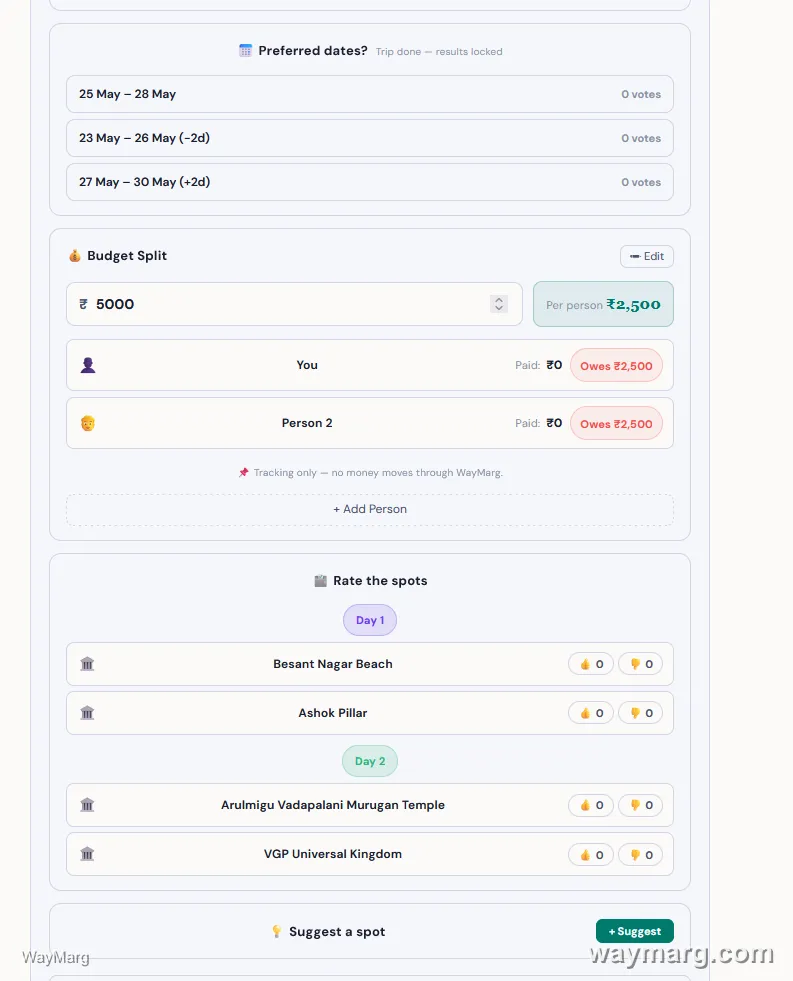Click the calendar icon beside Preferred dates
793x981 pixels.
[x=245, y=51]
